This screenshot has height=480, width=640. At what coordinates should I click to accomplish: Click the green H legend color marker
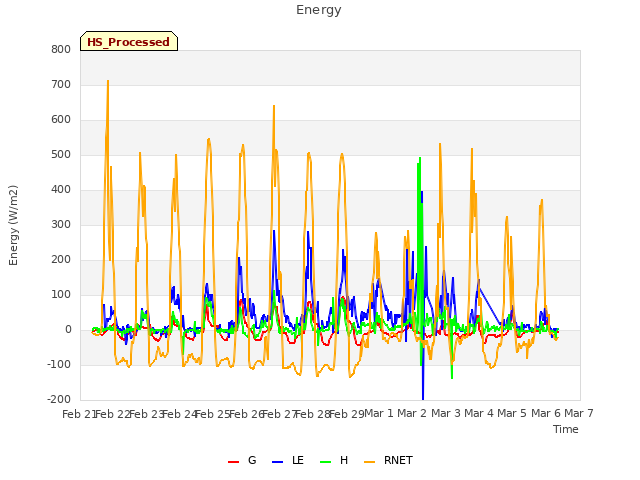pyautogui.click(x=325, y=462)
